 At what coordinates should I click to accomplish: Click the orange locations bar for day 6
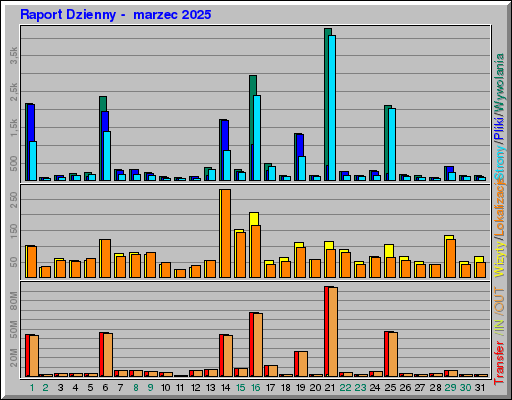106,258
